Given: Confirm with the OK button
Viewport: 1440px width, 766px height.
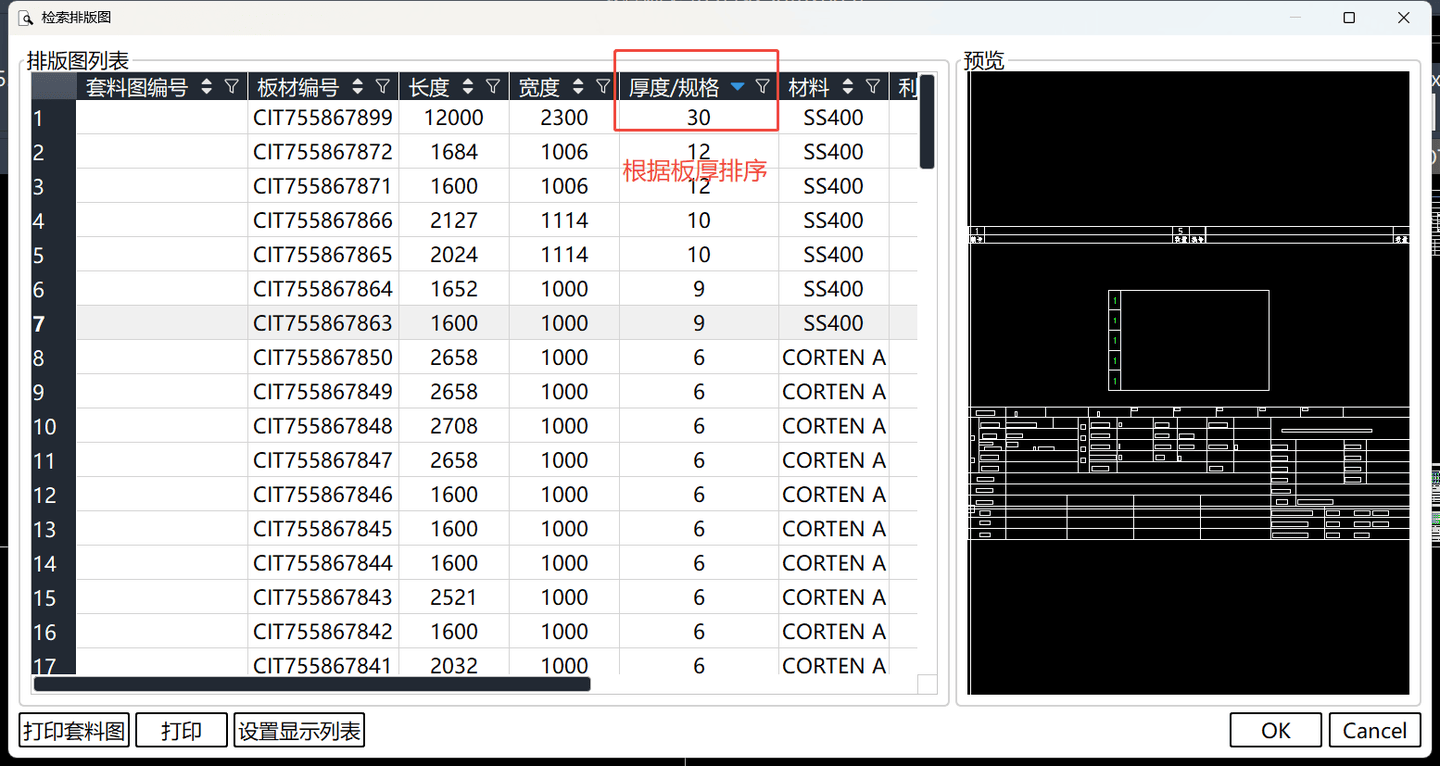Looking at the screenshot, I should [1275, 731].
